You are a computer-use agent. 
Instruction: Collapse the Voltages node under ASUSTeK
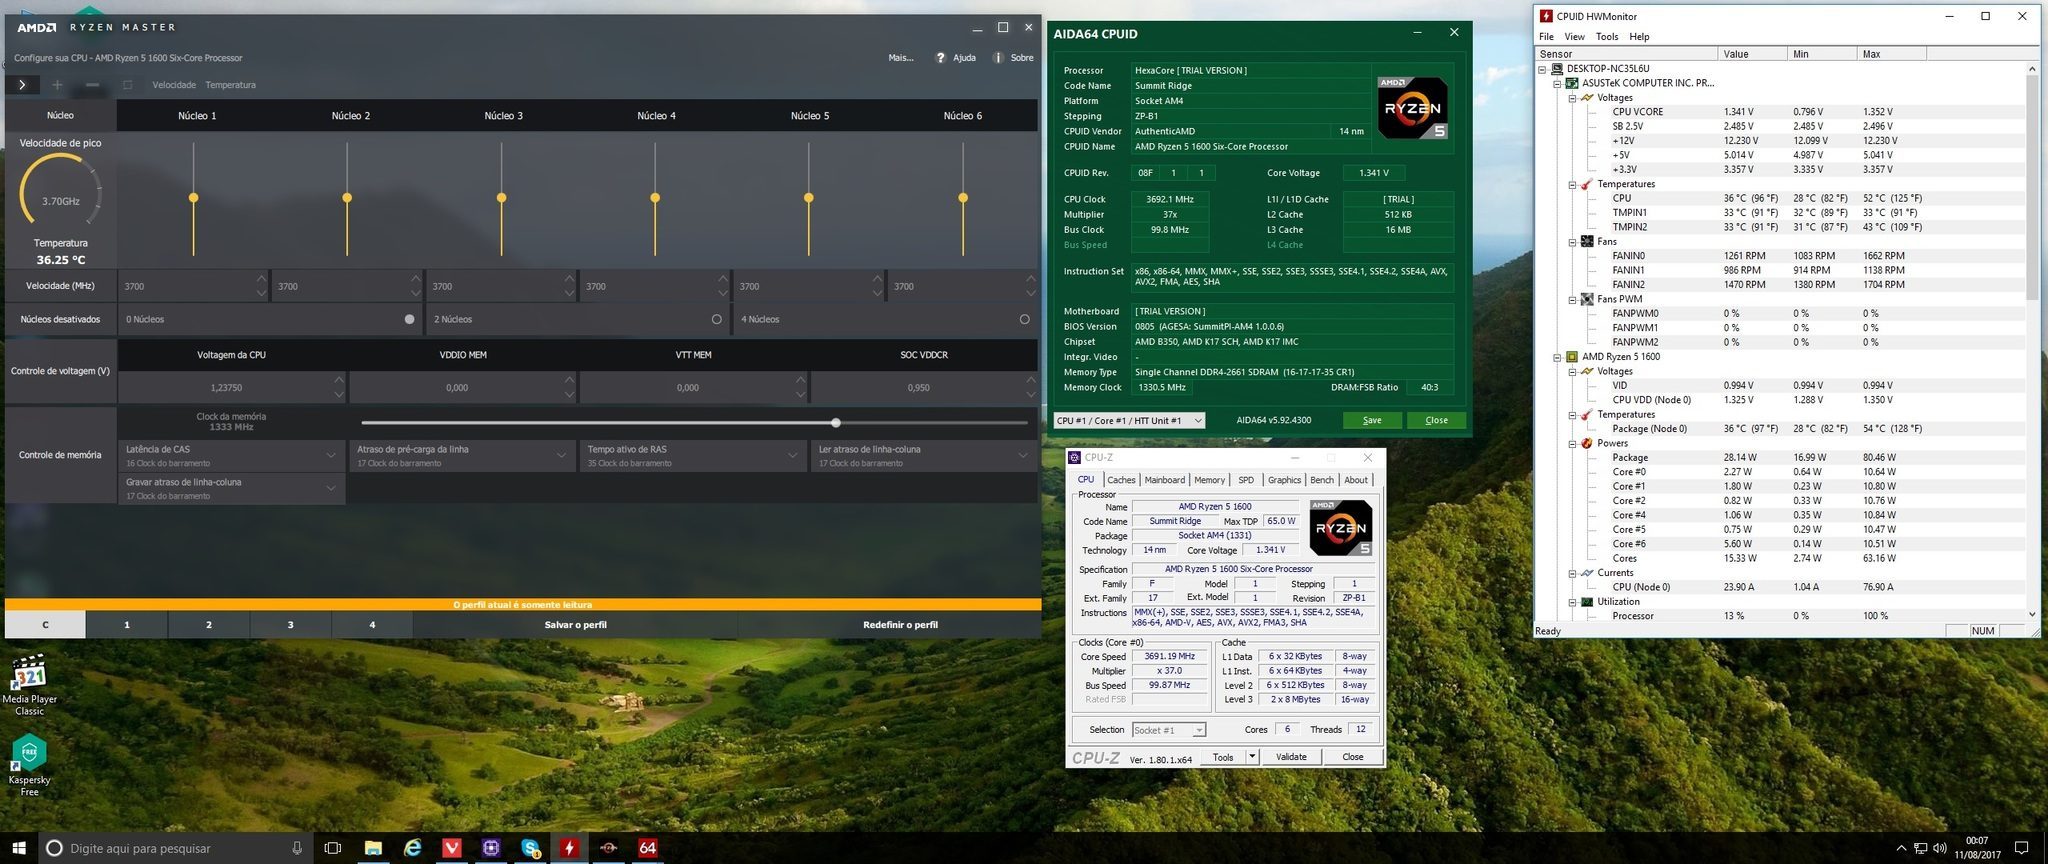point(1572,98)
